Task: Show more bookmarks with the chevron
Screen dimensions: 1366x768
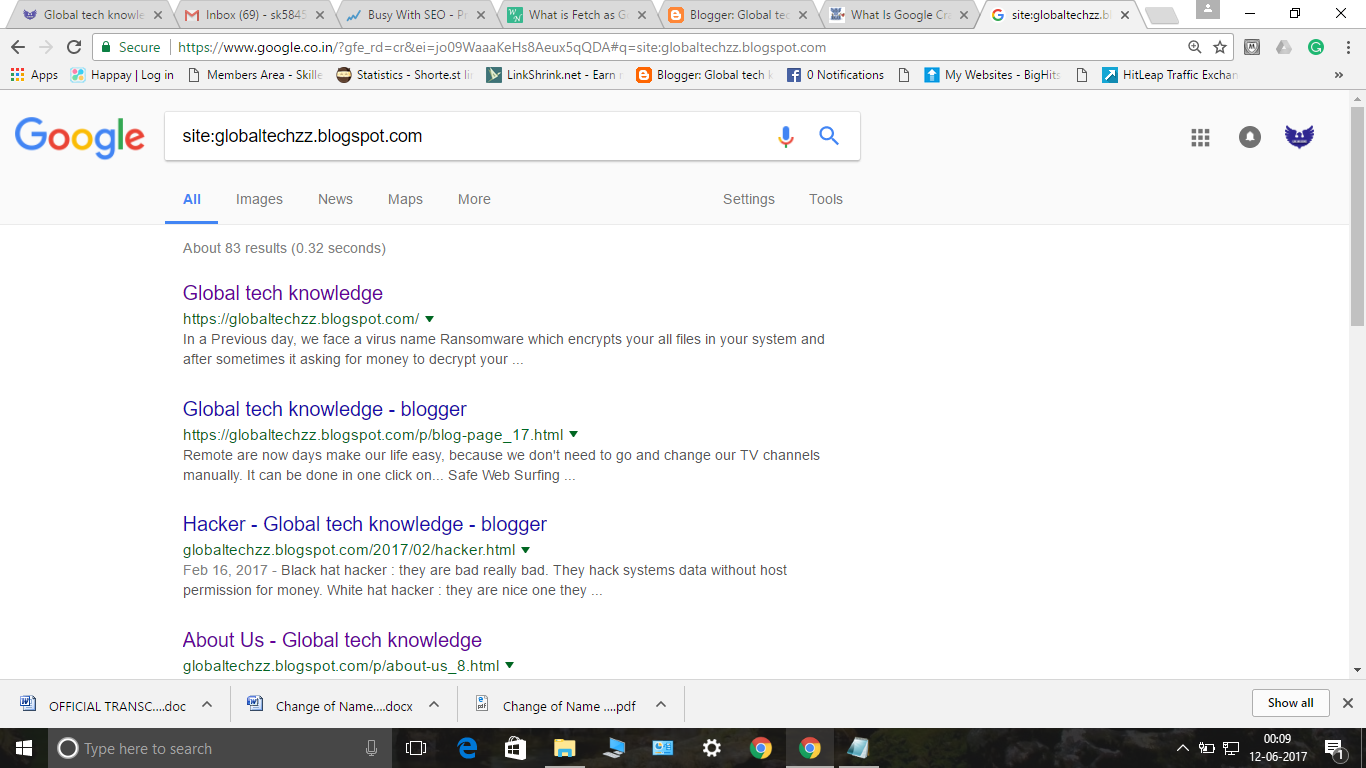Action: (x=1339, y=75)
